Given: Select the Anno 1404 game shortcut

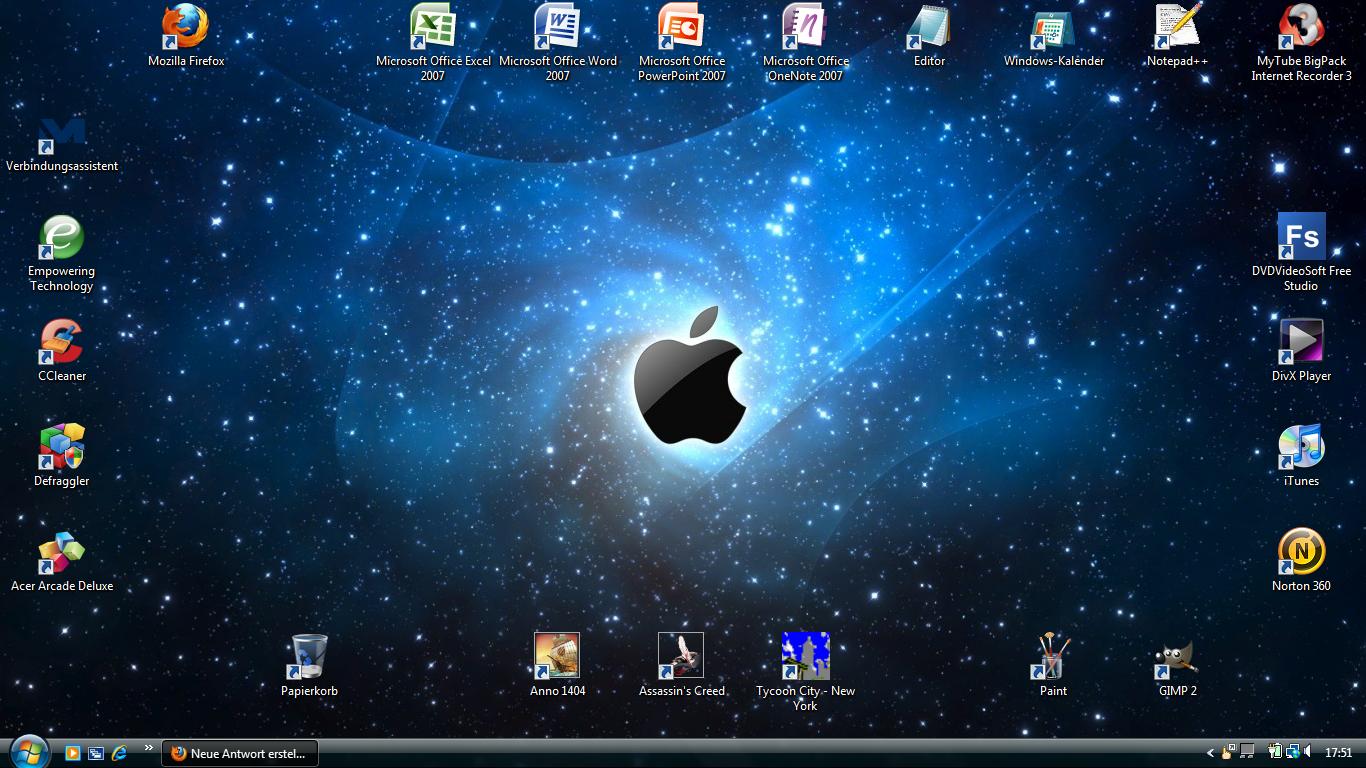Looking at the screenshot, I should (x=557, y=665).
